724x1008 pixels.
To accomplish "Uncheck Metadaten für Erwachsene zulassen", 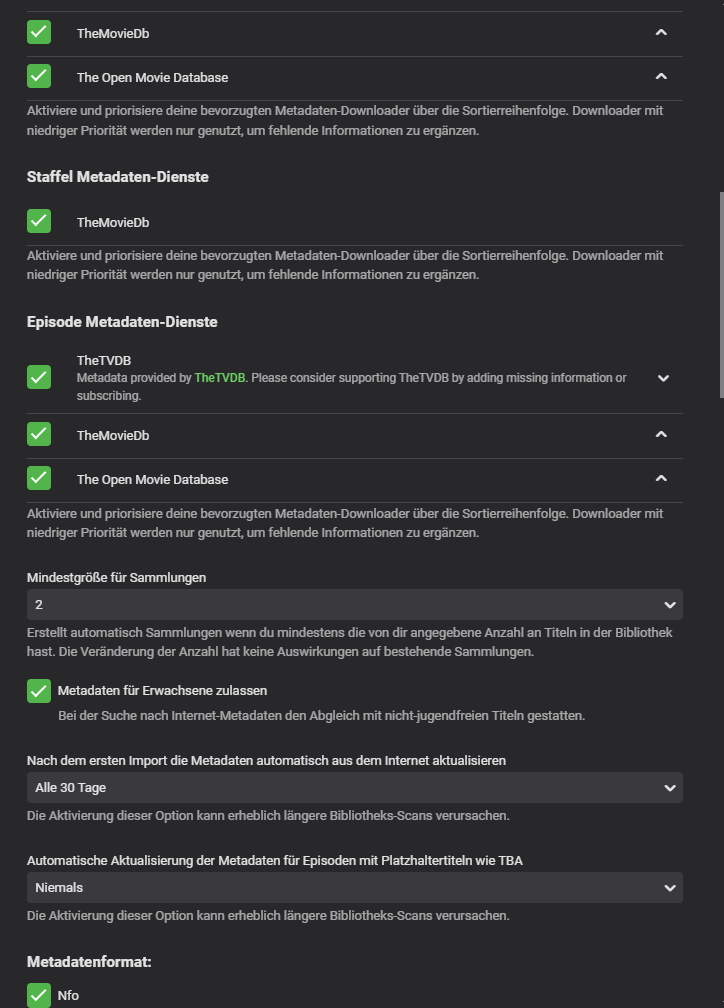I will (39, 691).
